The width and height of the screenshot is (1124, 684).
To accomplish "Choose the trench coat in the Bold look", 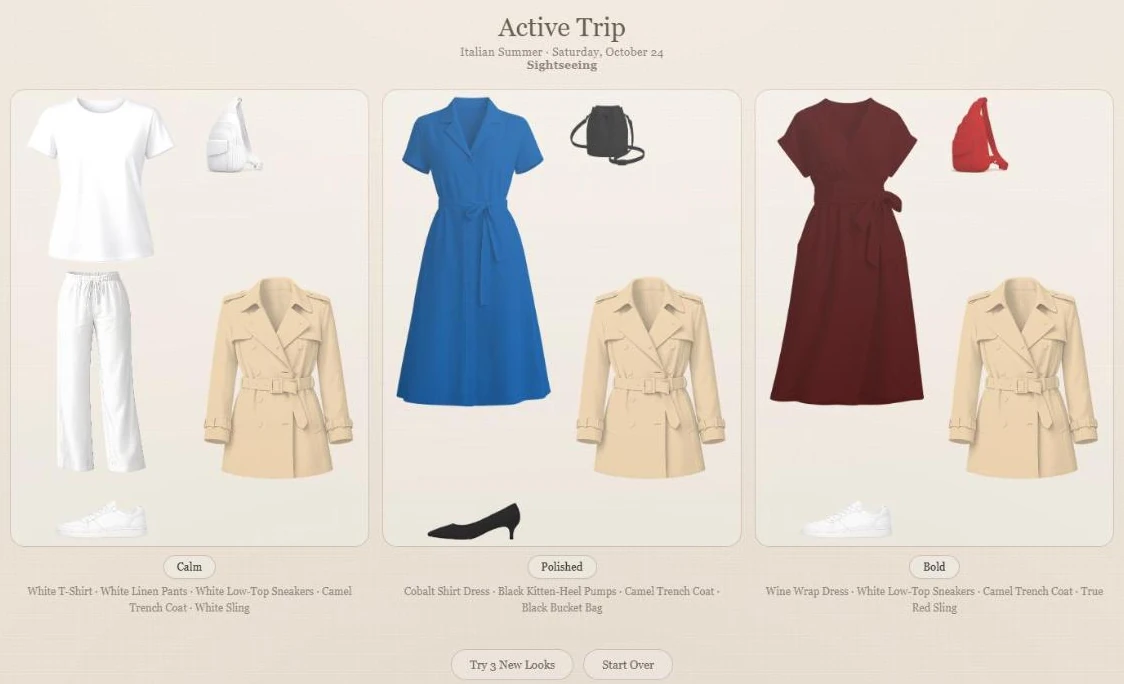I will tap(1023, 378).
